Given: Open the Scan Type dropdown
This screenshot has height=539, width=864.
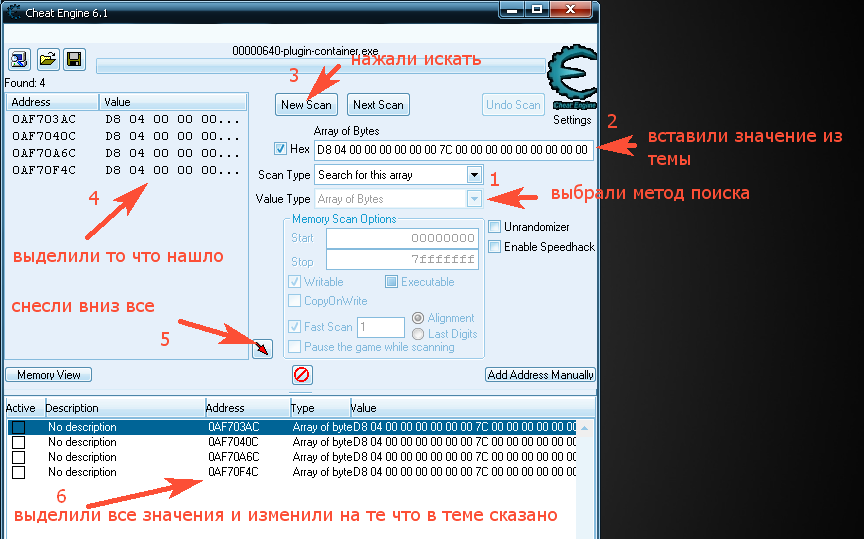Looking at the screenshot, I should coord(474,175).
